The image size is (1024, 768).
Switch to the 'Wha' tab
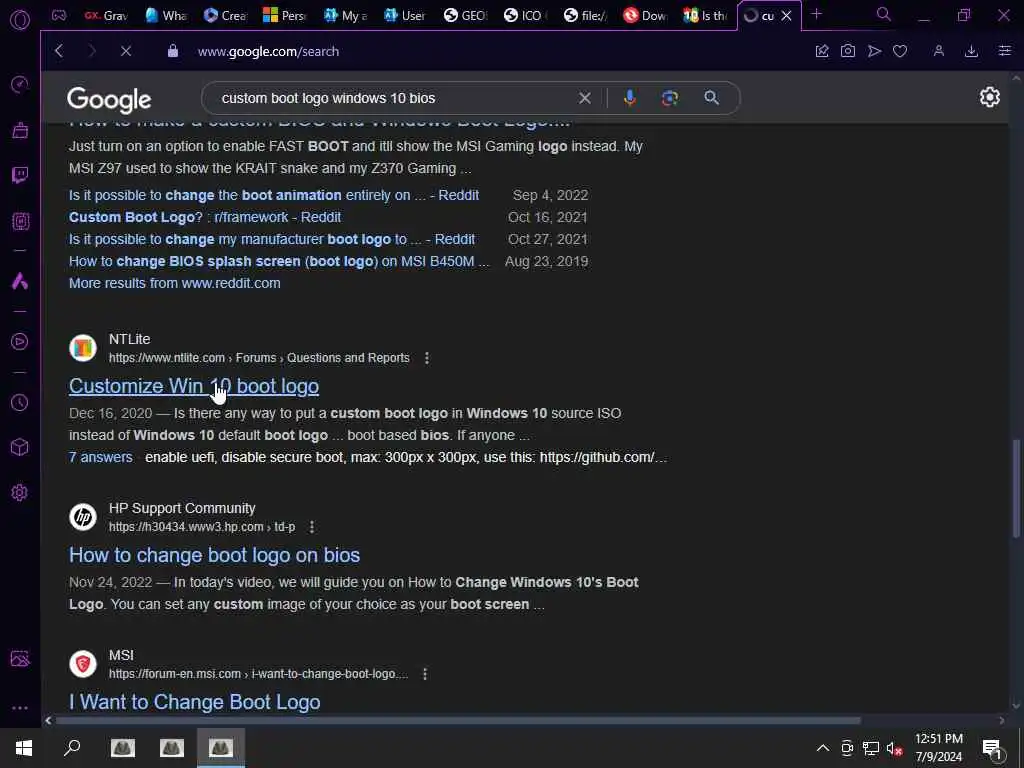[x=166, y=15]
